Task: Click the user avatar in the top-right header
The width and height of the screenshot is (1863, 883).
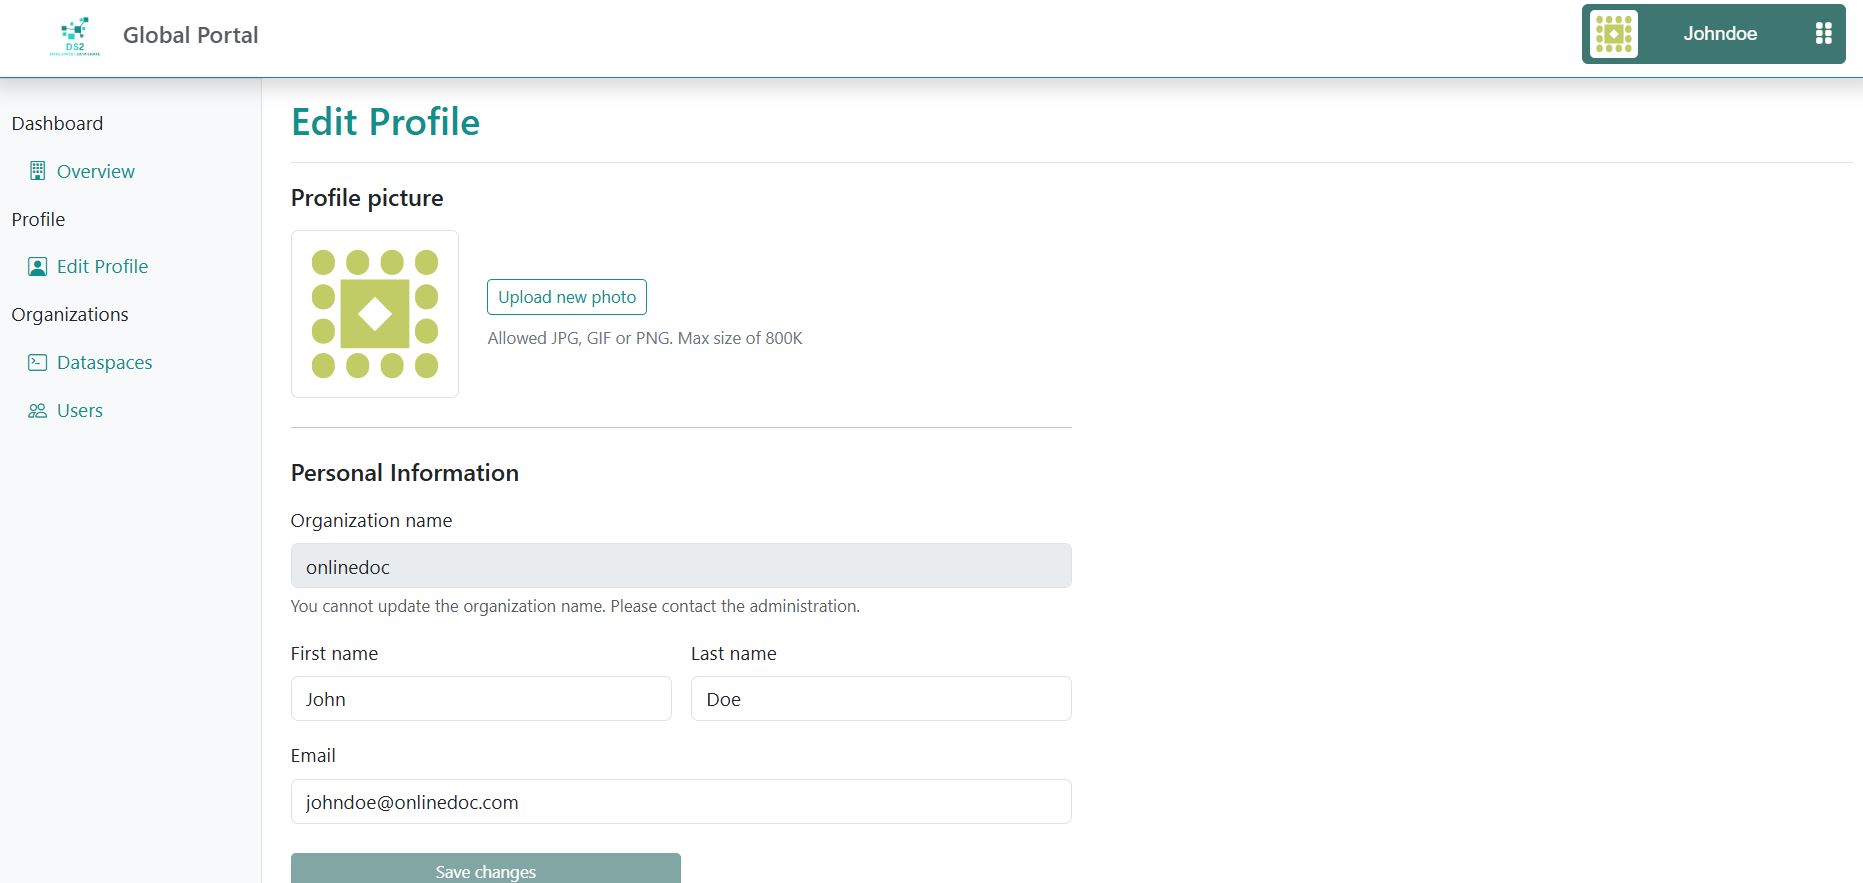Action: 1613,34
